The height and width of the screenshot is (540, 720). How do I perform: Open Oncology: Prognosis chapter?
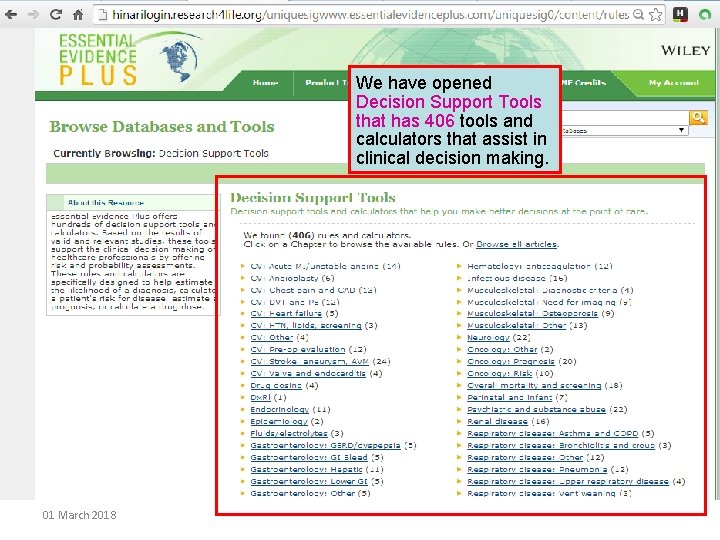click(511, 361)
